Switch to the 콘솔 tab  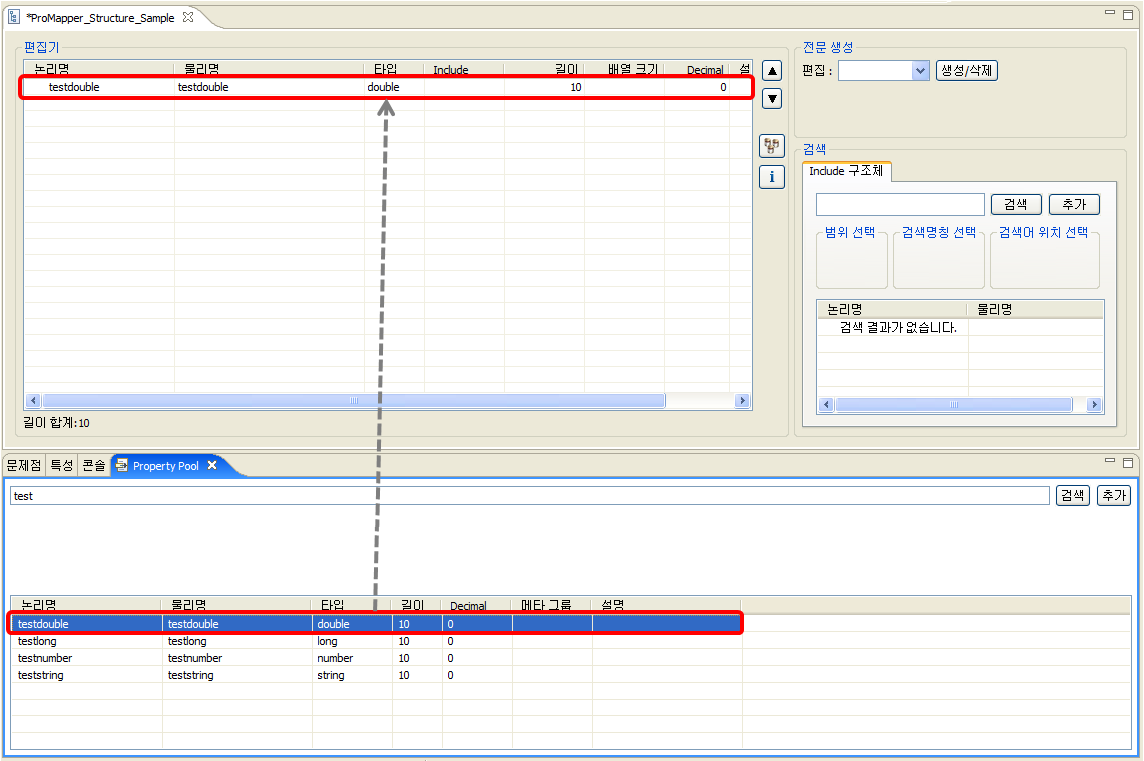coord(94,465)
